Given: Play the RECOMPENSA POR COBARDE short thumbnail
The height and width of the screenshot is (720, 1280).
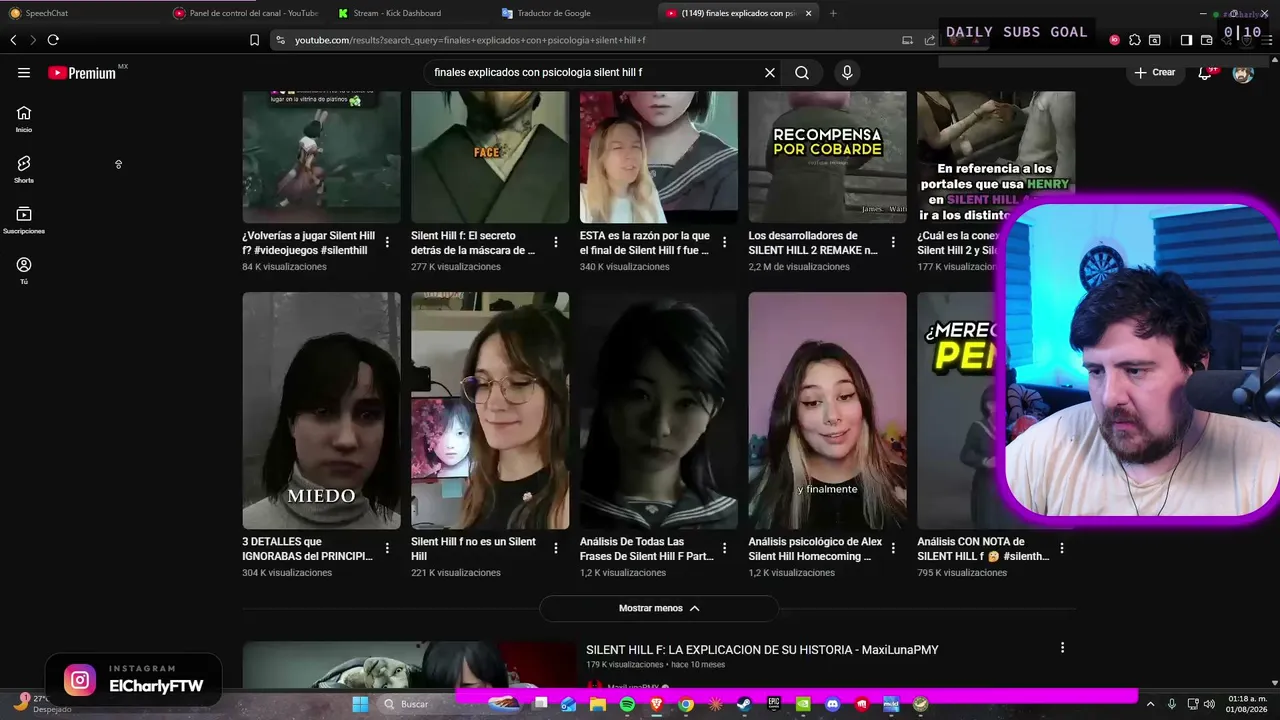Looking at the screenshot, I should 827,157.
